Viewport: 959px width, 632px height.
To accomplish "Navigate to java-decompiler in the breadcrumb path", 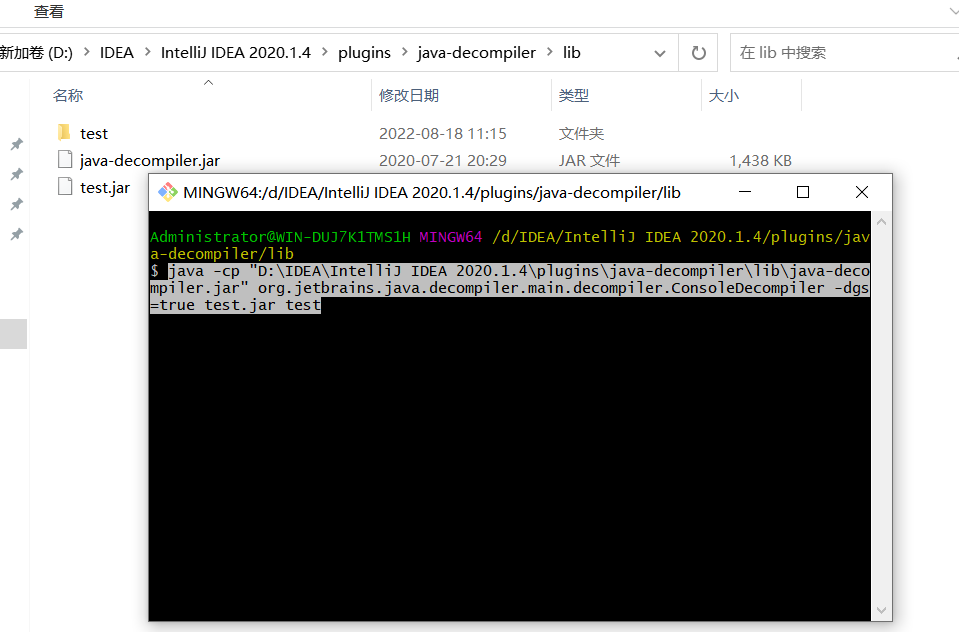I will [476, 53].
